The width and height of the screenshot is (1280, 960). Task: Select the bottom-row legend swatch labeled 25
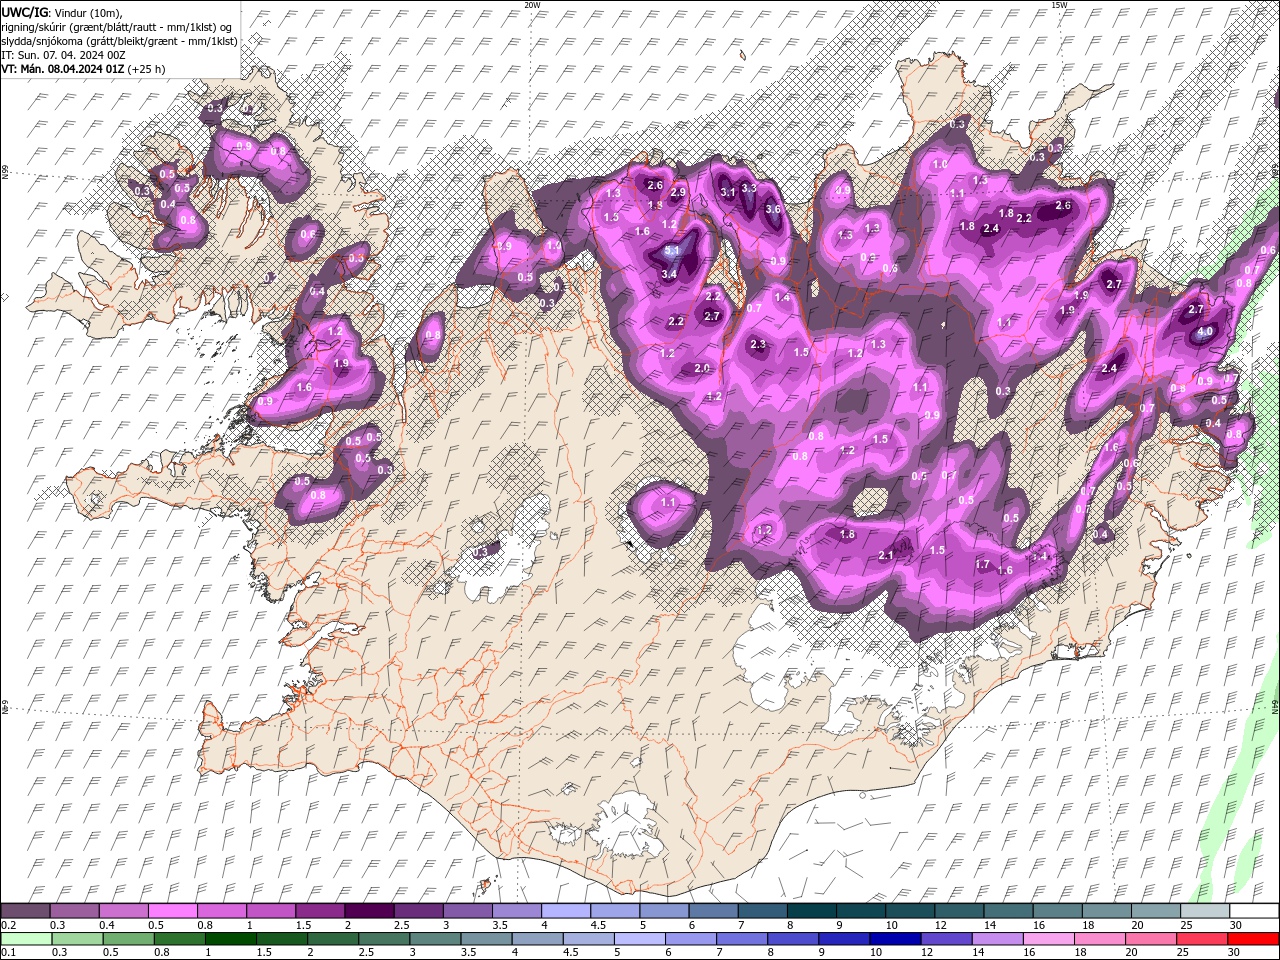tap(1201, 939)
